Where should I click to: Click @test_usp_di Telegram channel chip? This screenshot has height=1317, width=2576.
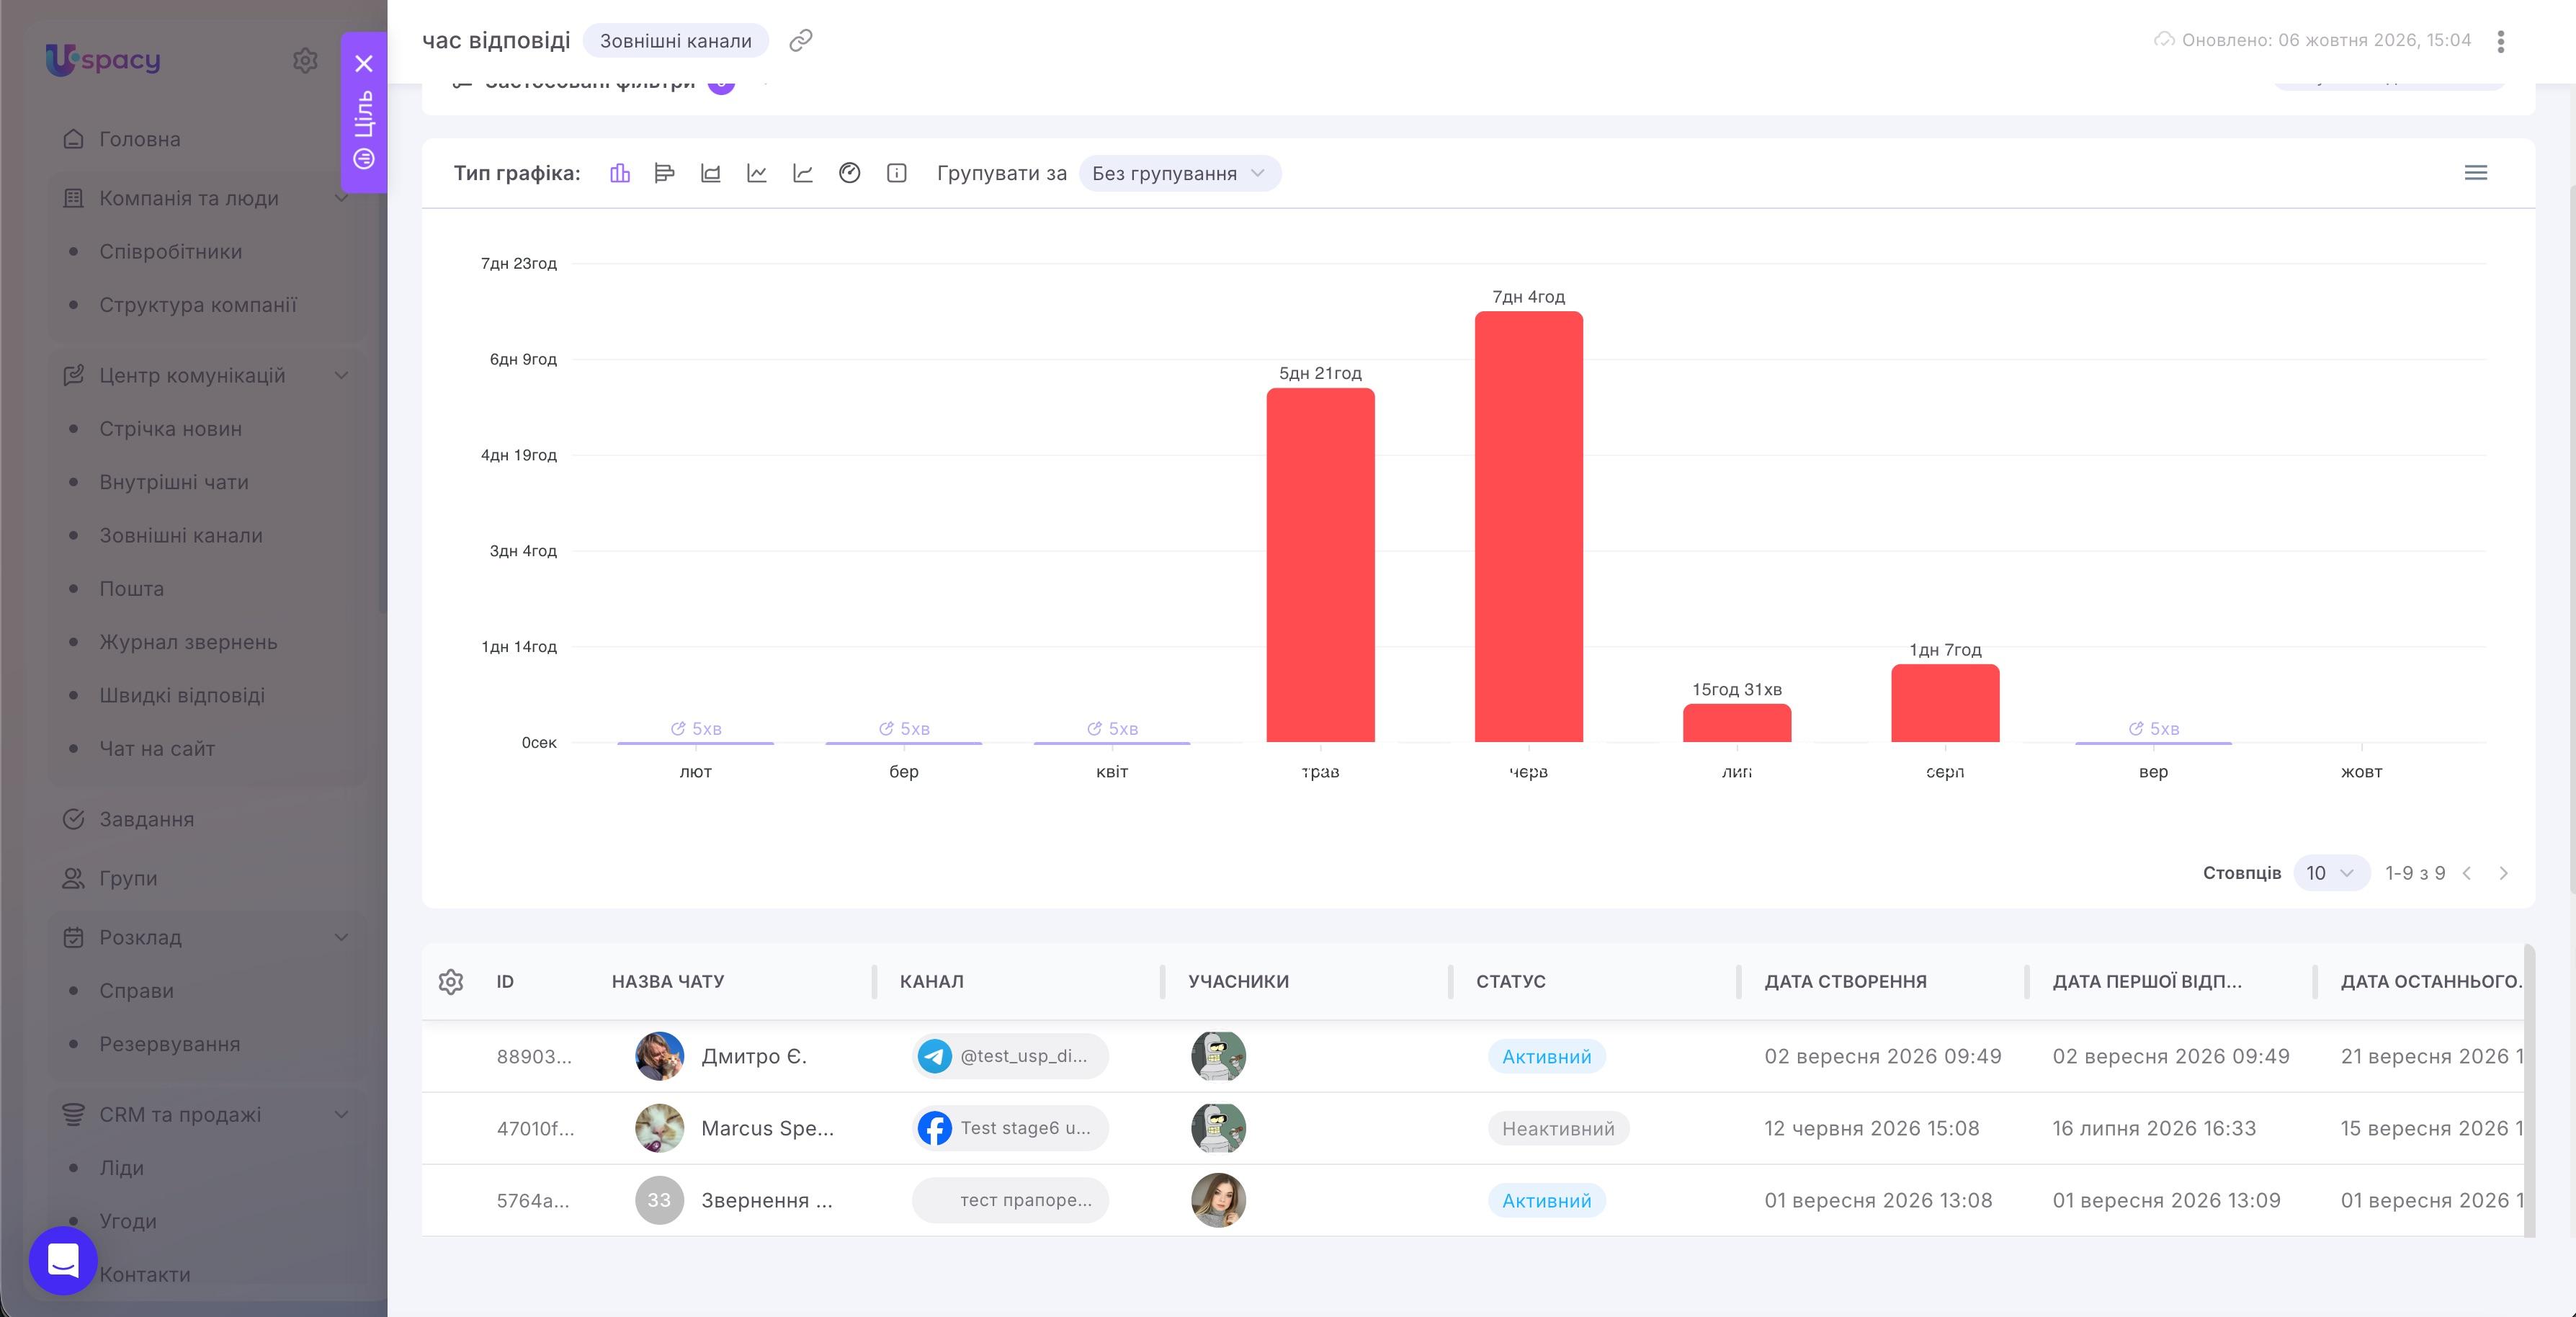1010,1056
